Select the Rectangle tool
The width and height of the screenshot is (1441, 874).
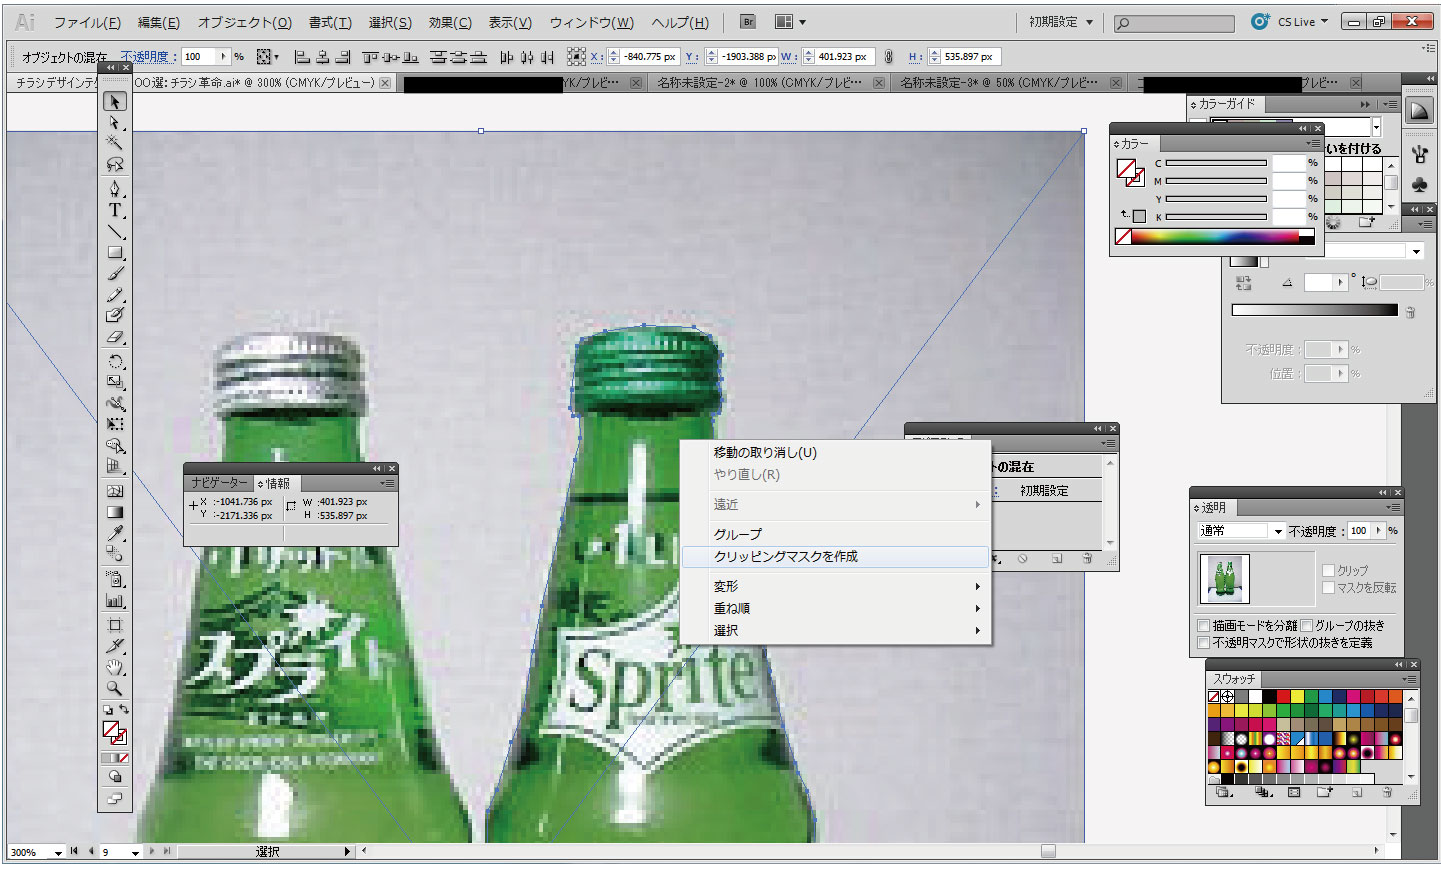pos(115,253)
